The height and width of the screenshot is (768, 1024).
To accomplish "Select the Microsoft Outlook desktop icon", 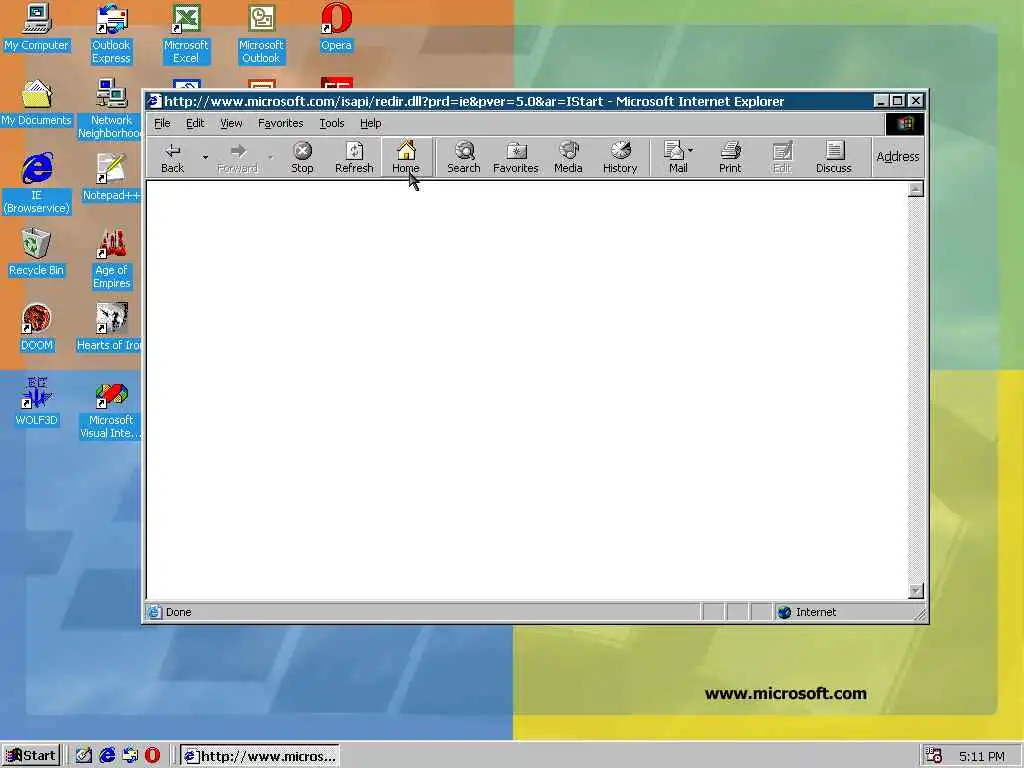I will coord(261,34).
